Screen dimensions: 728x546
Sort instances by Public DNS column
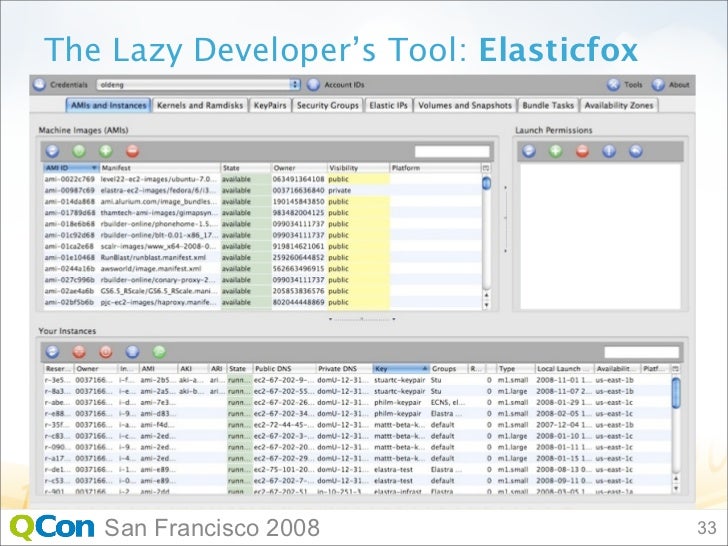point(284,369)
